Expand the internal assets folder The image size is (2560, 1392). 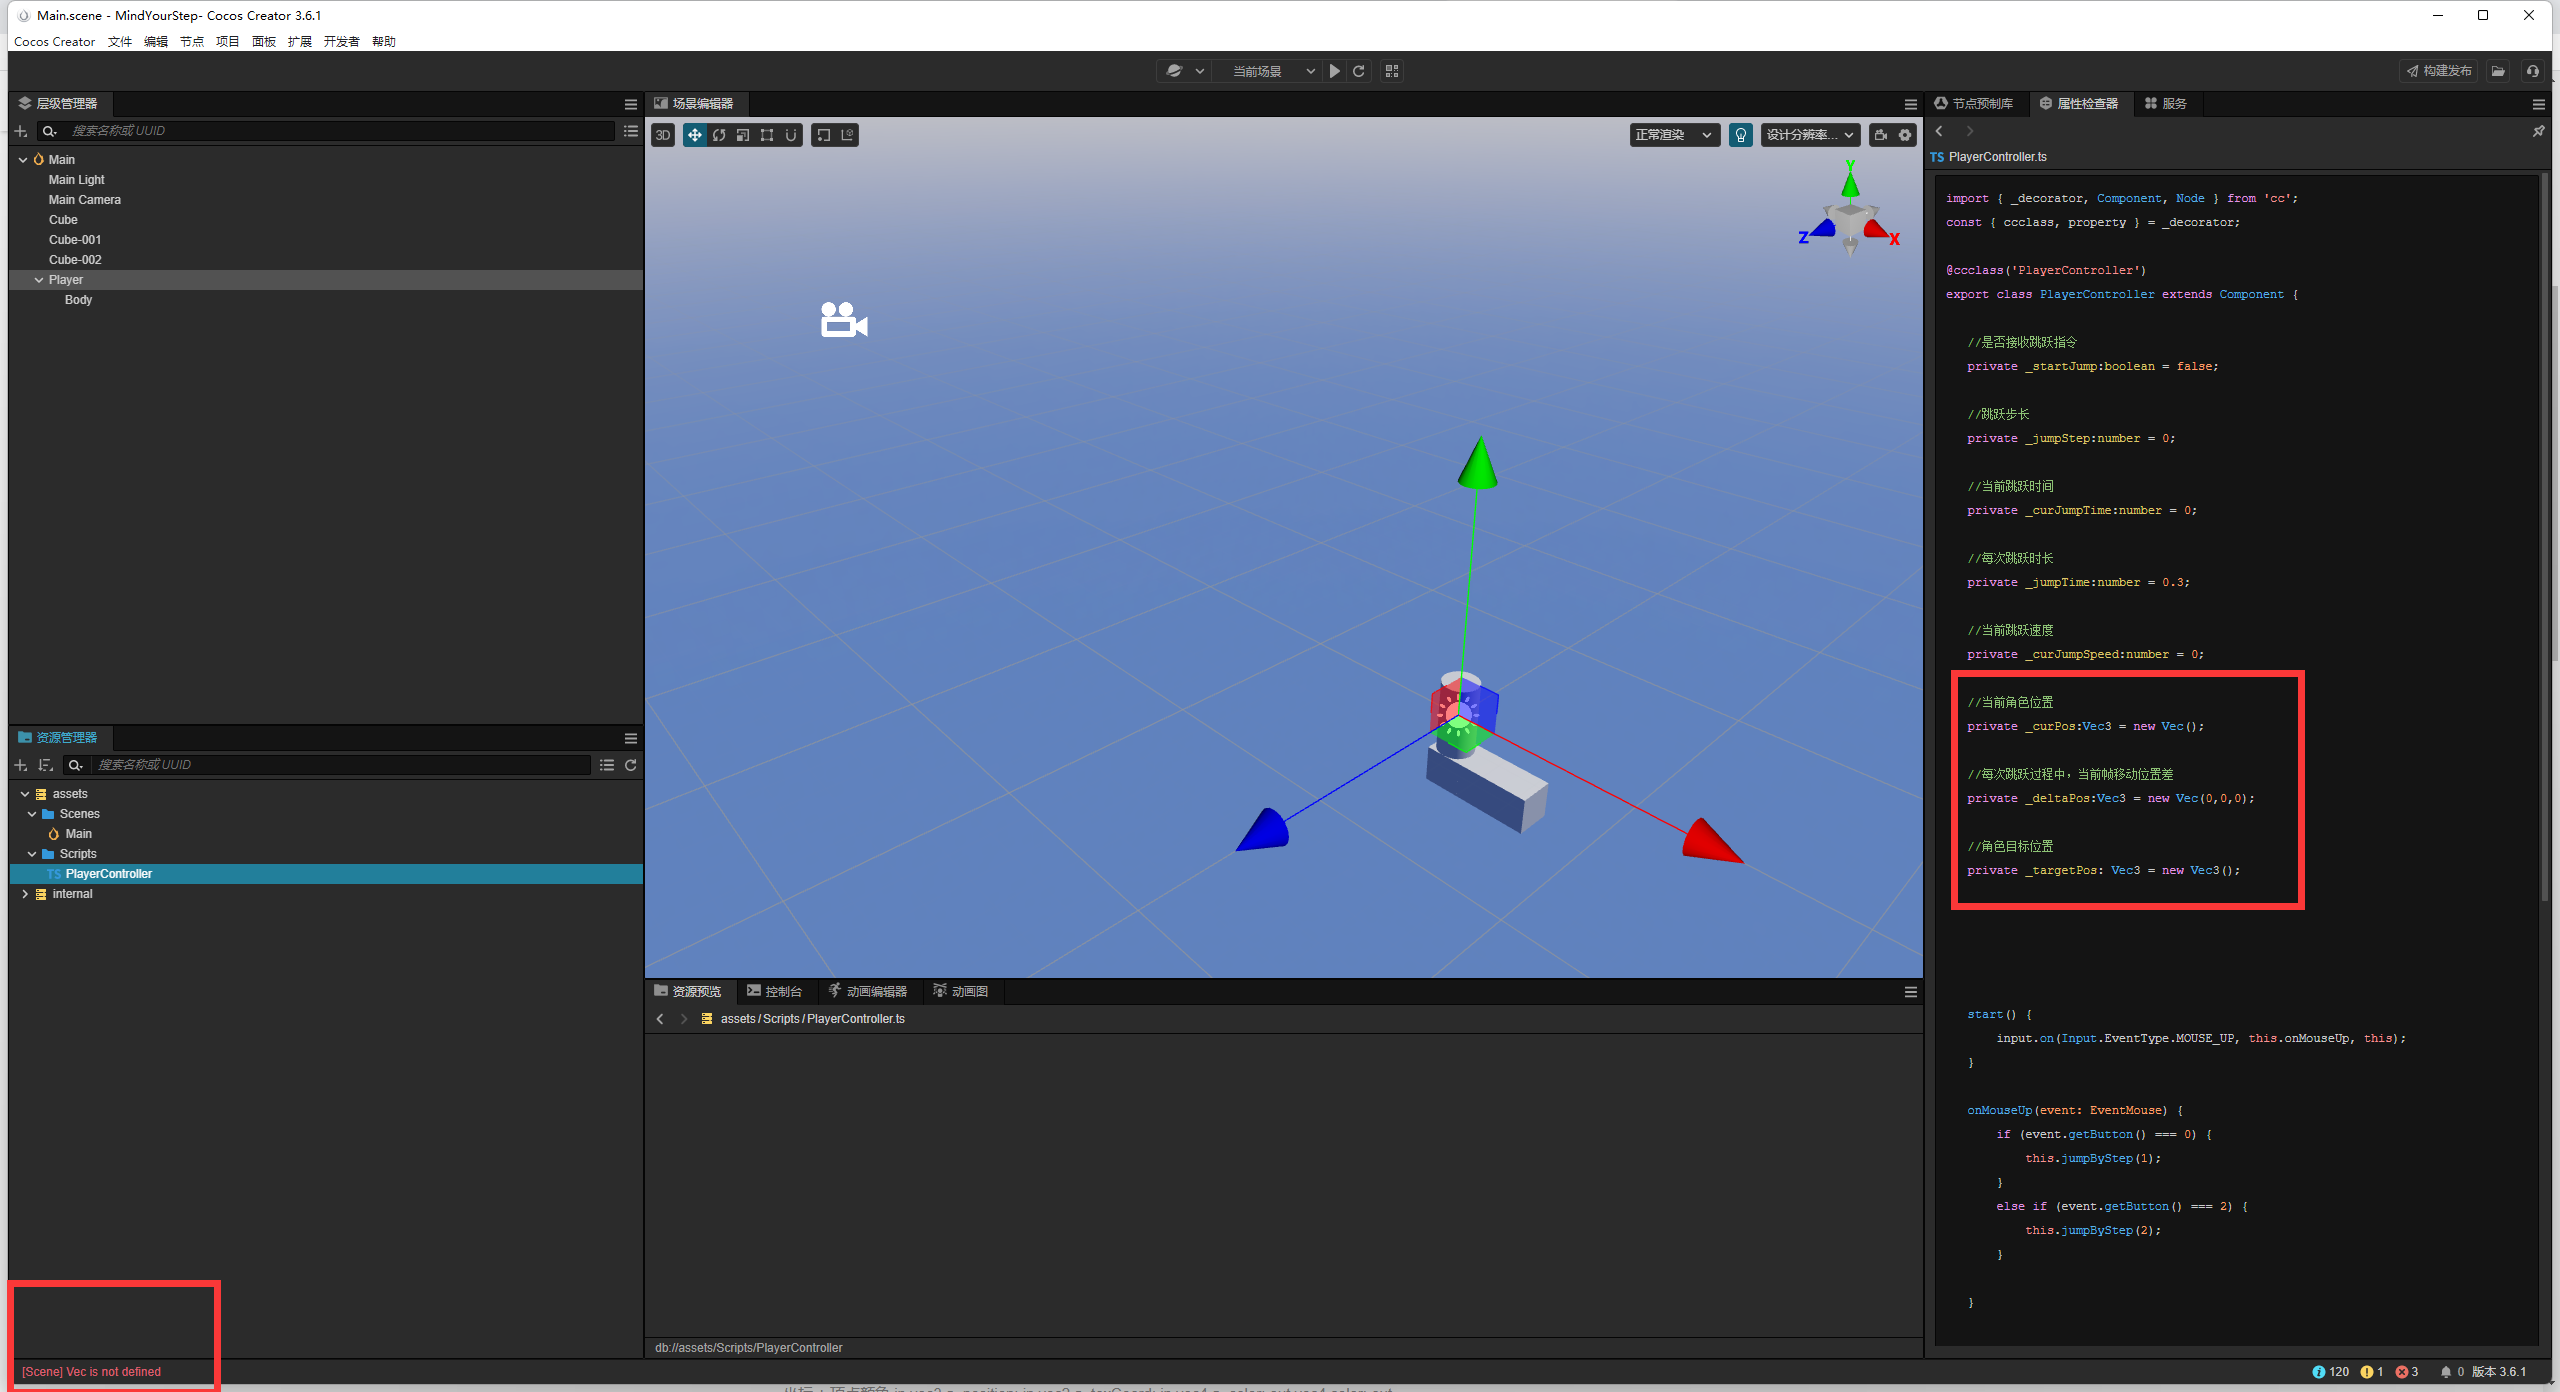coord(25,894)
